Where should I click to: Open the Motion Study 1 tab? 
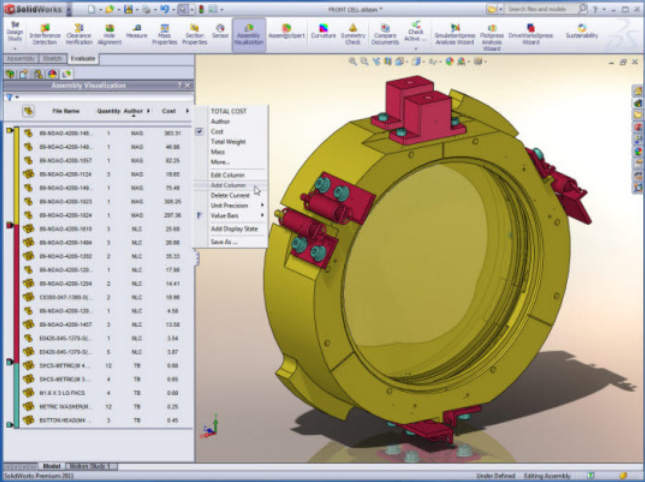point(90,466)
